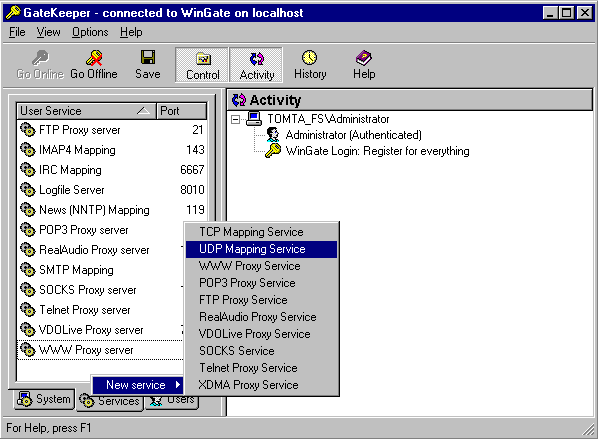598x439 pixels.
Task: Click the Go Offline toolbar icon
Action: click(94, 58)
